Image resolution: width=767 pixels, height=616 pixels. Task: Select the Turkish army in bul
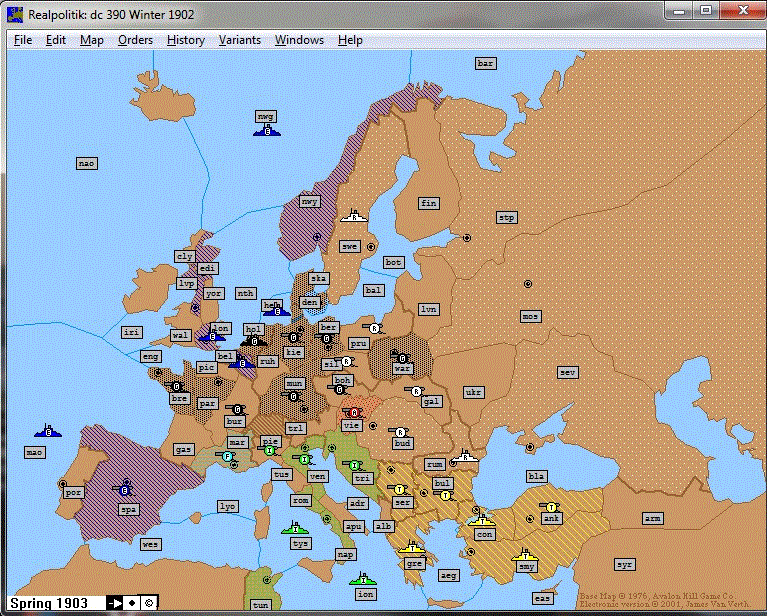click(444, 495)
